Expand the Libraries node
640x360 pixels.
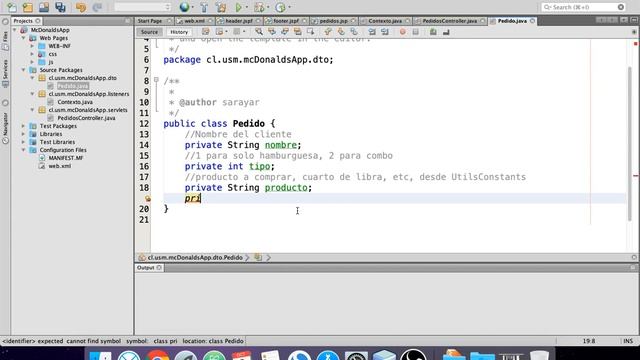(x=24, y=134)
